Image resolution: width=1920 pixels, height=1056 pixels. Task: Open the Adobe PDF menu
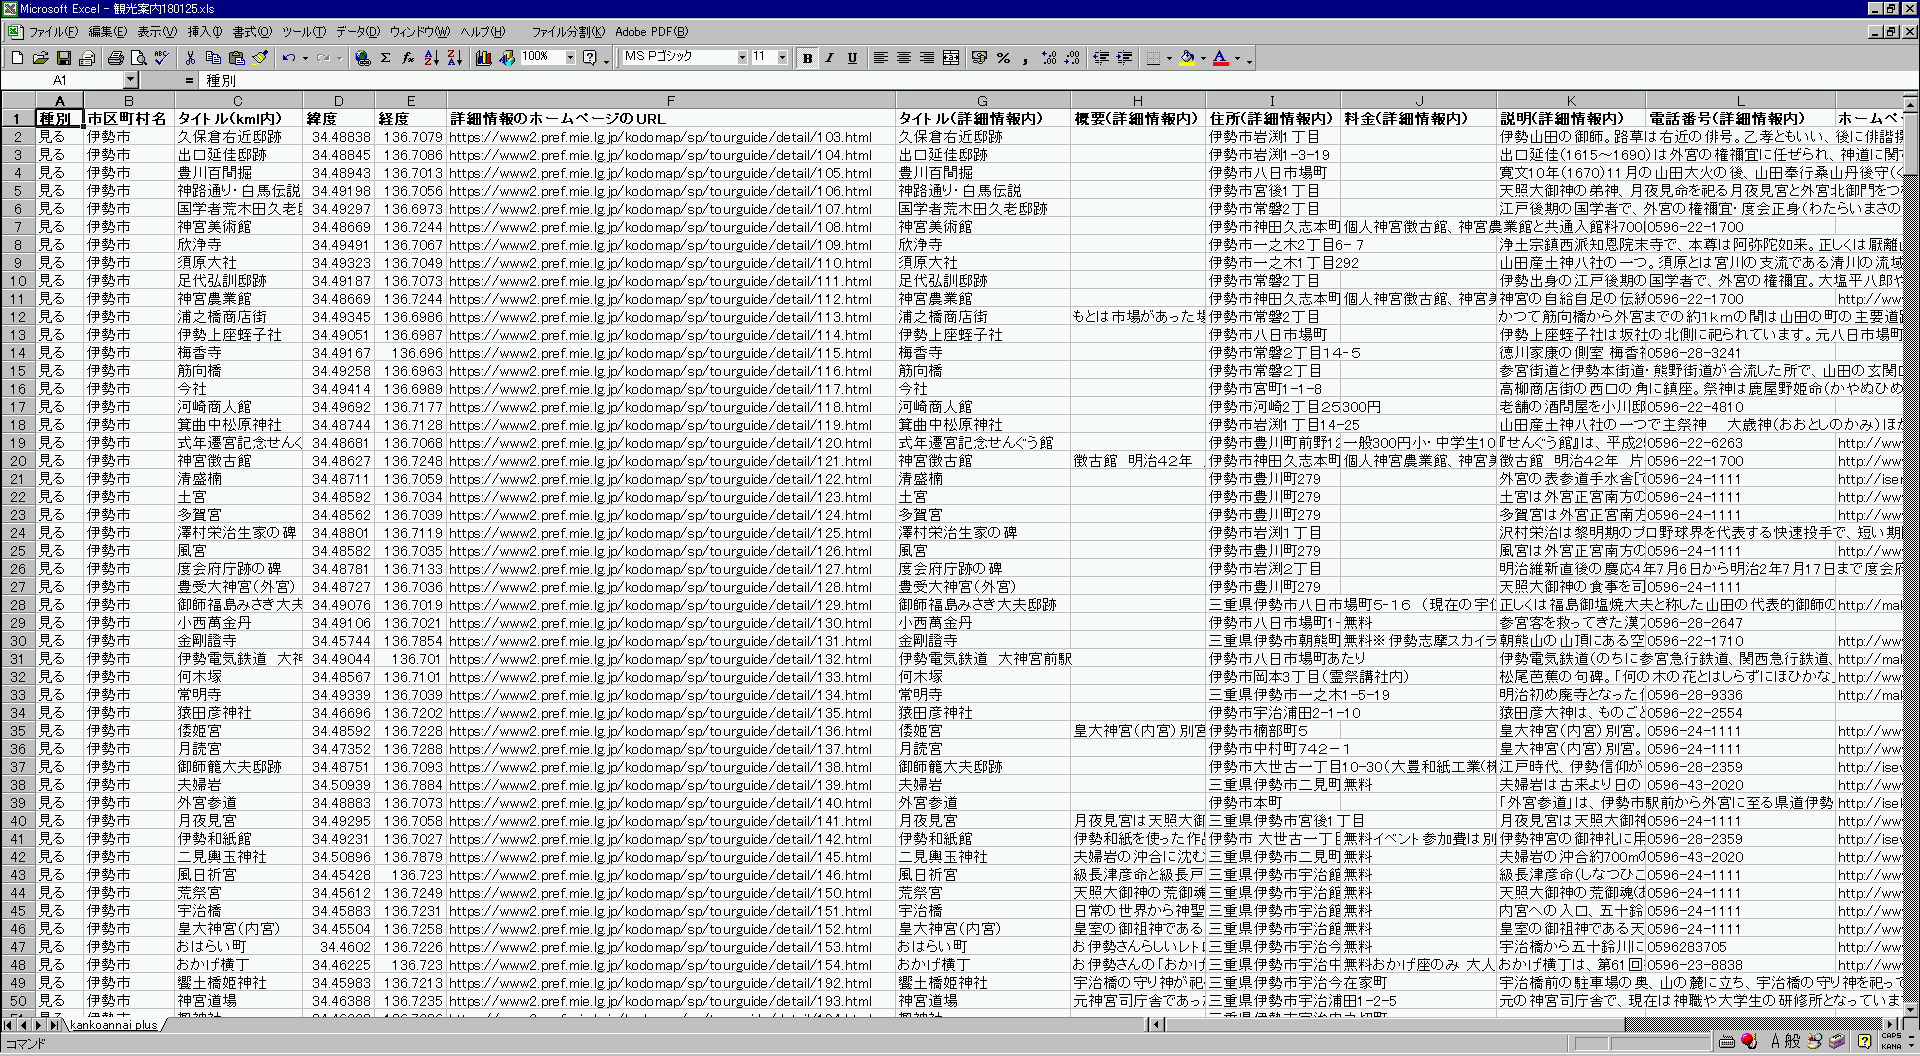(652, 32)
